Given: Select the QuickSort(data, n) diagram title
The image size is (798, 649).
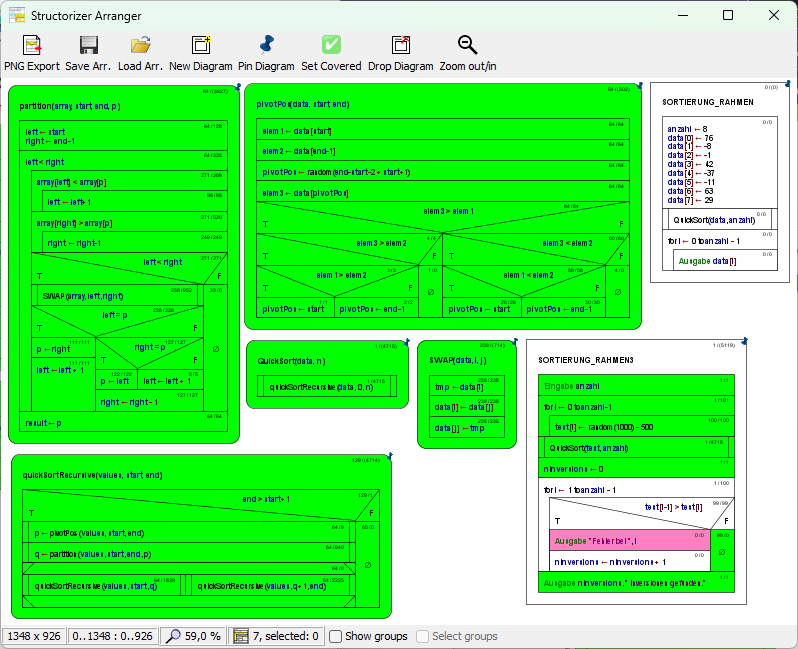Looking at the screenshot, I should click(x=291, y=361).
